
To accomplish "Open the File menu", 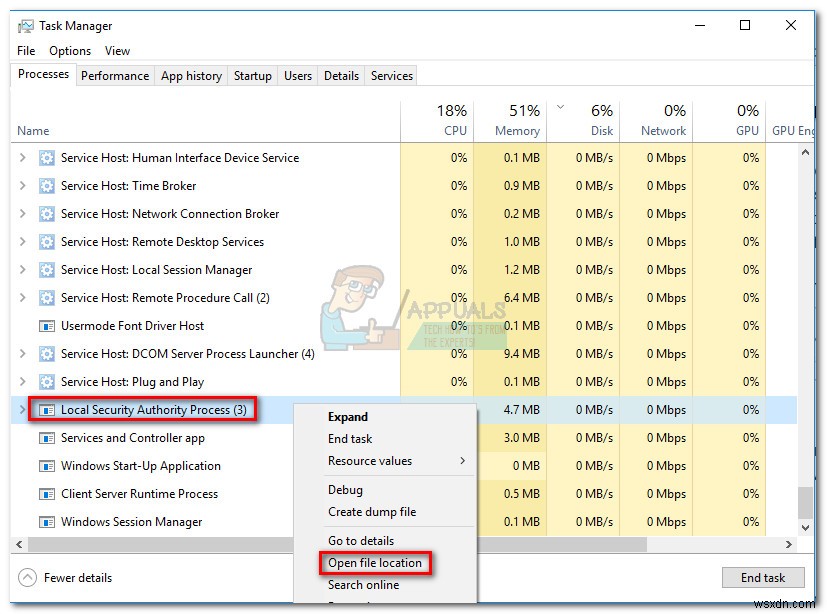I will 26,51.
